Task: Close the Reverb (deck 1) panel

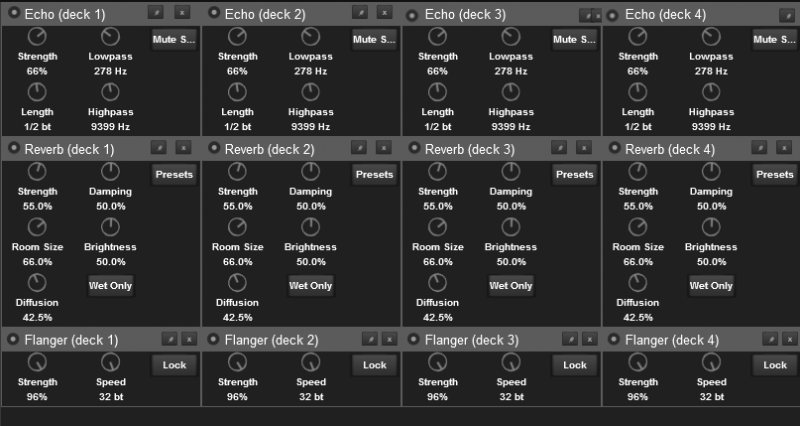Action: [183, 147]
